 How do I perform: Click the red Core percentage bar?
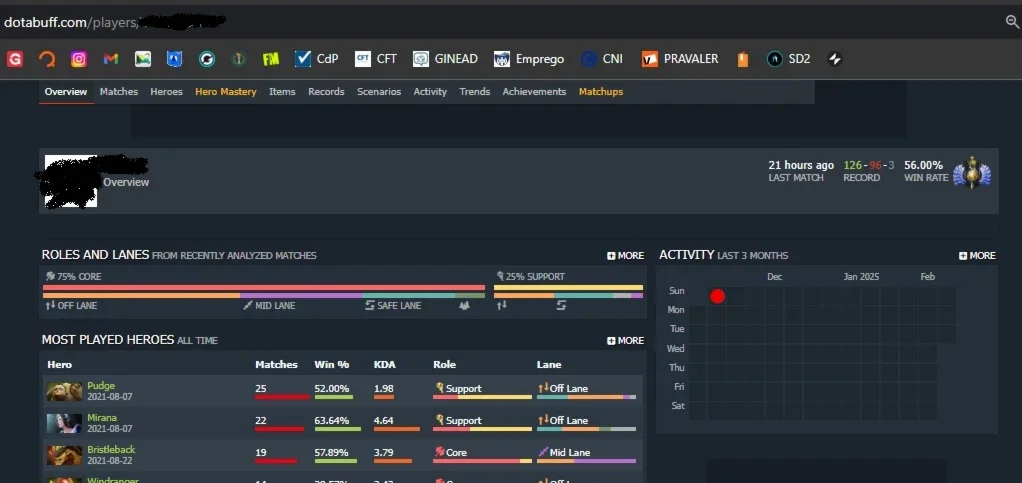coord(264,287)
